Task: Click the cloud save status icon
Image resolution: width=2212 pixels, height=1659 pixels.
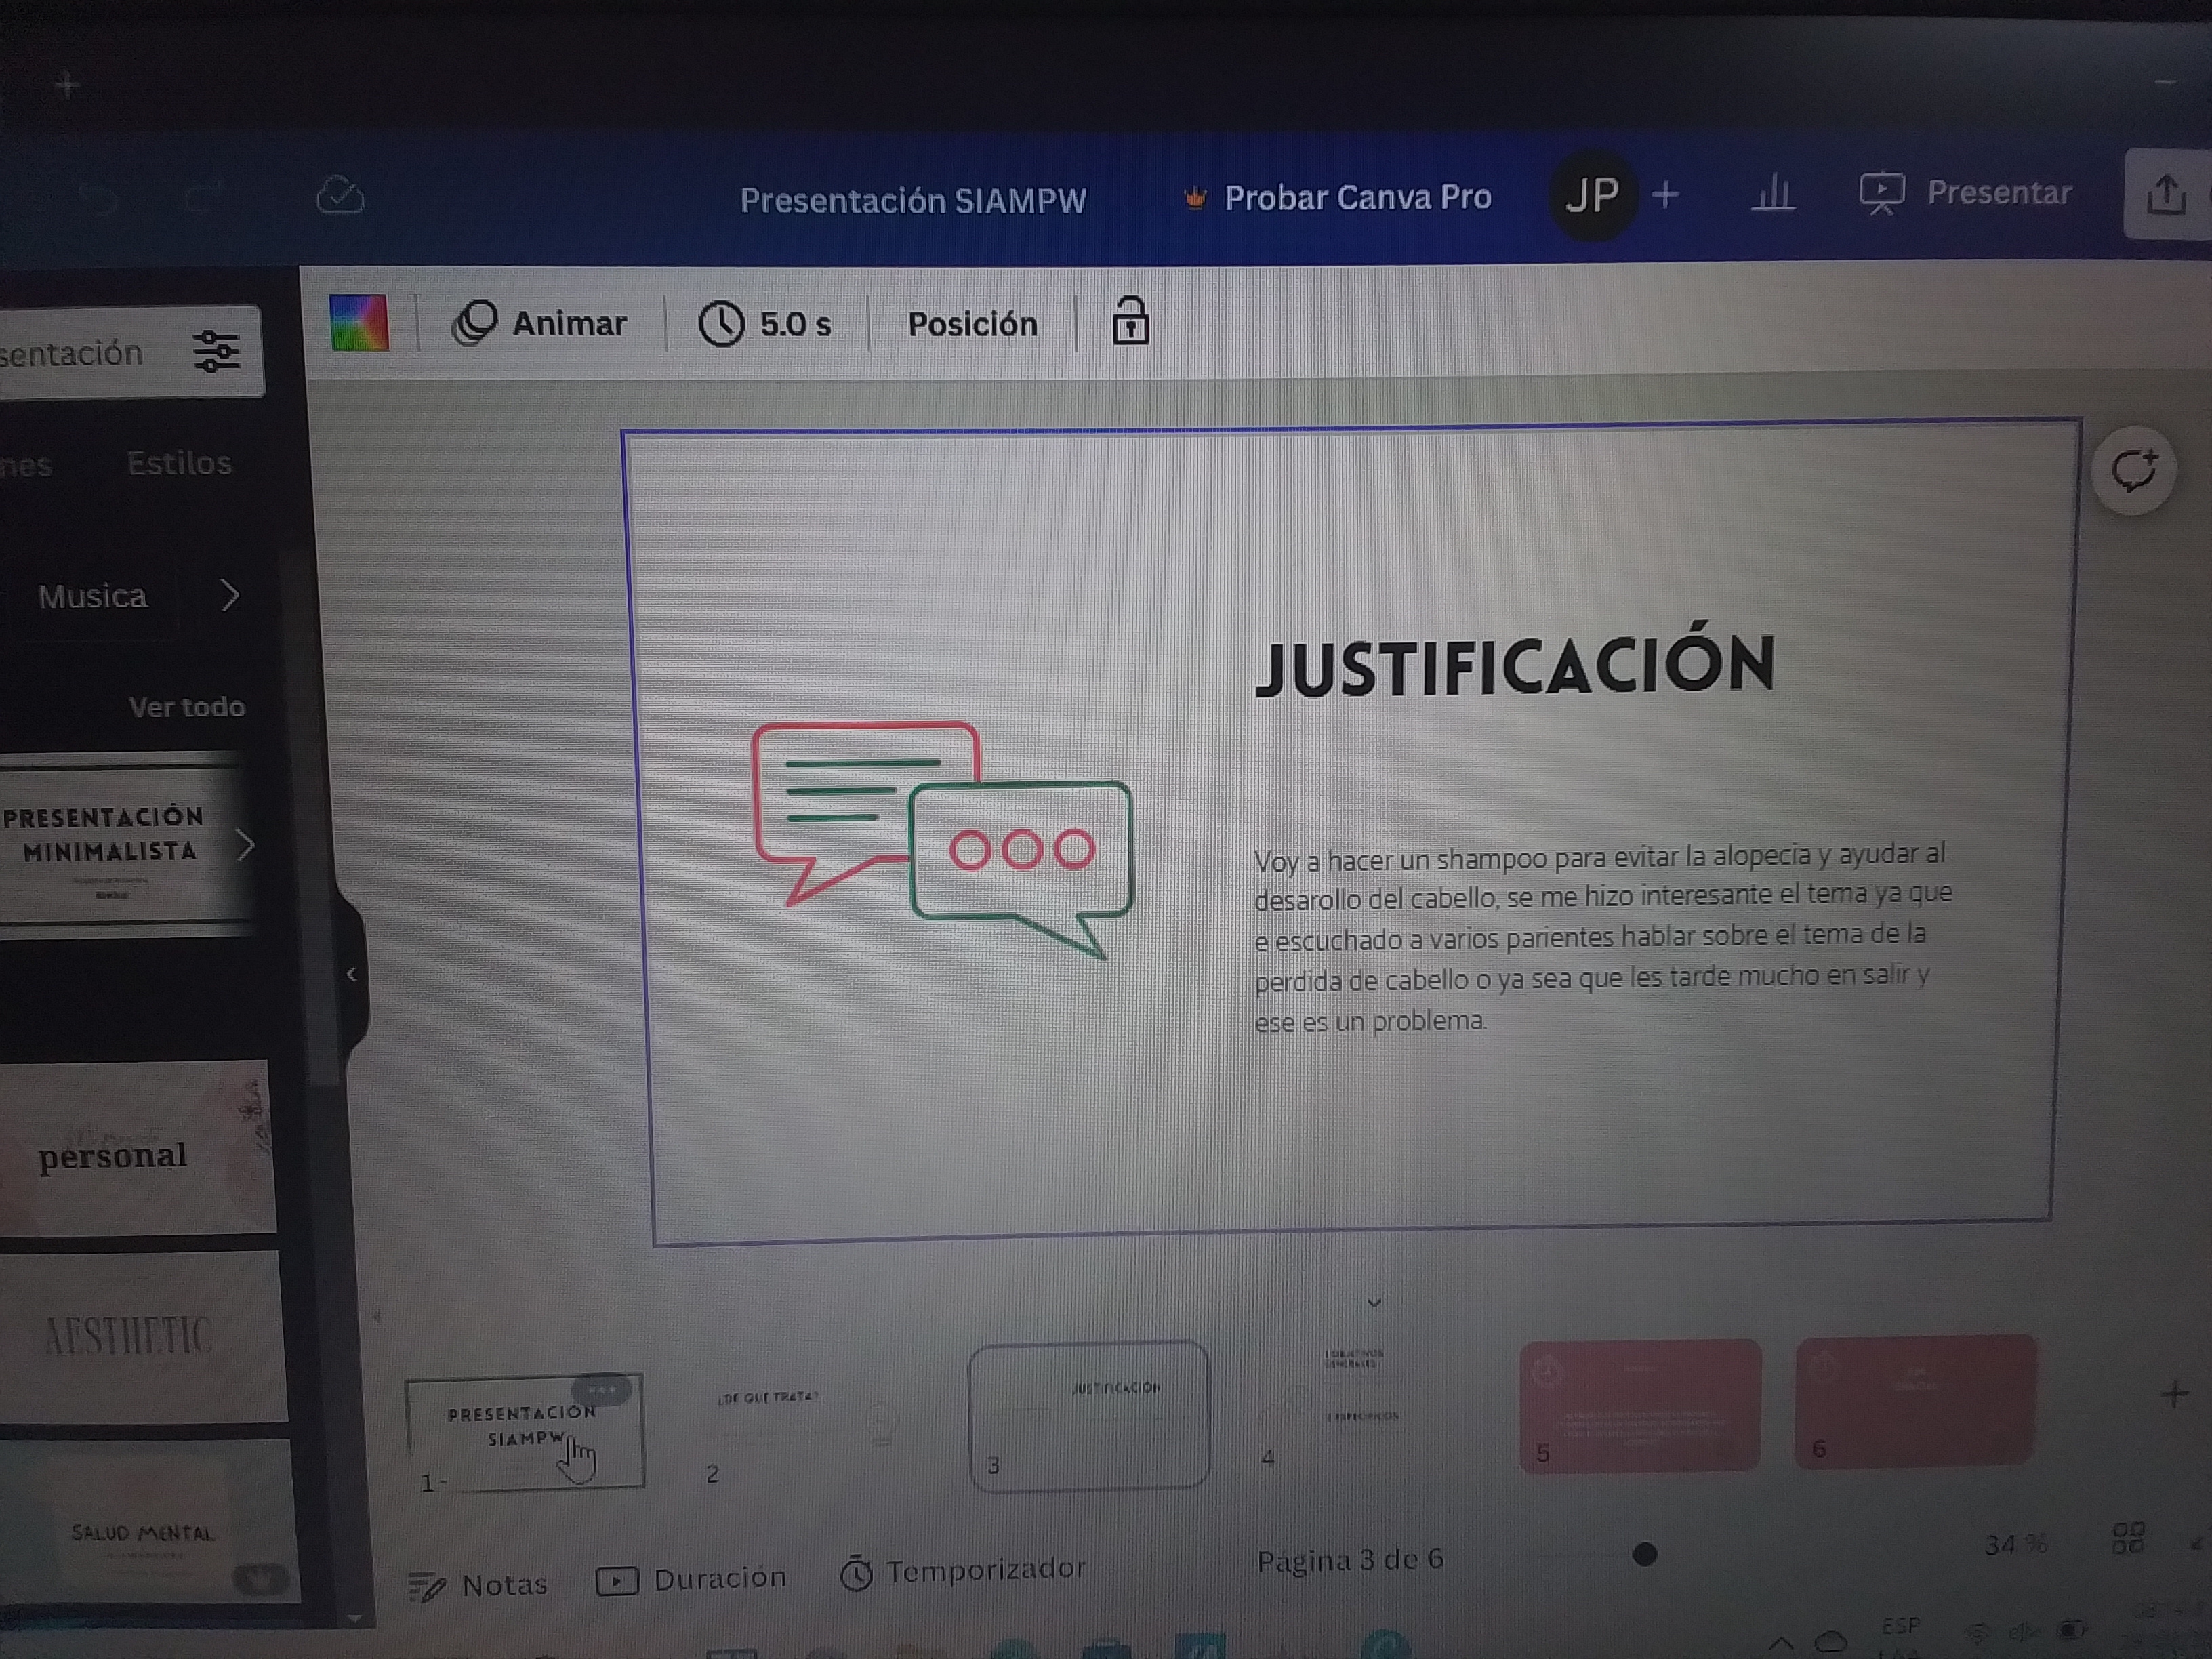Action: [x=340, y=196]
